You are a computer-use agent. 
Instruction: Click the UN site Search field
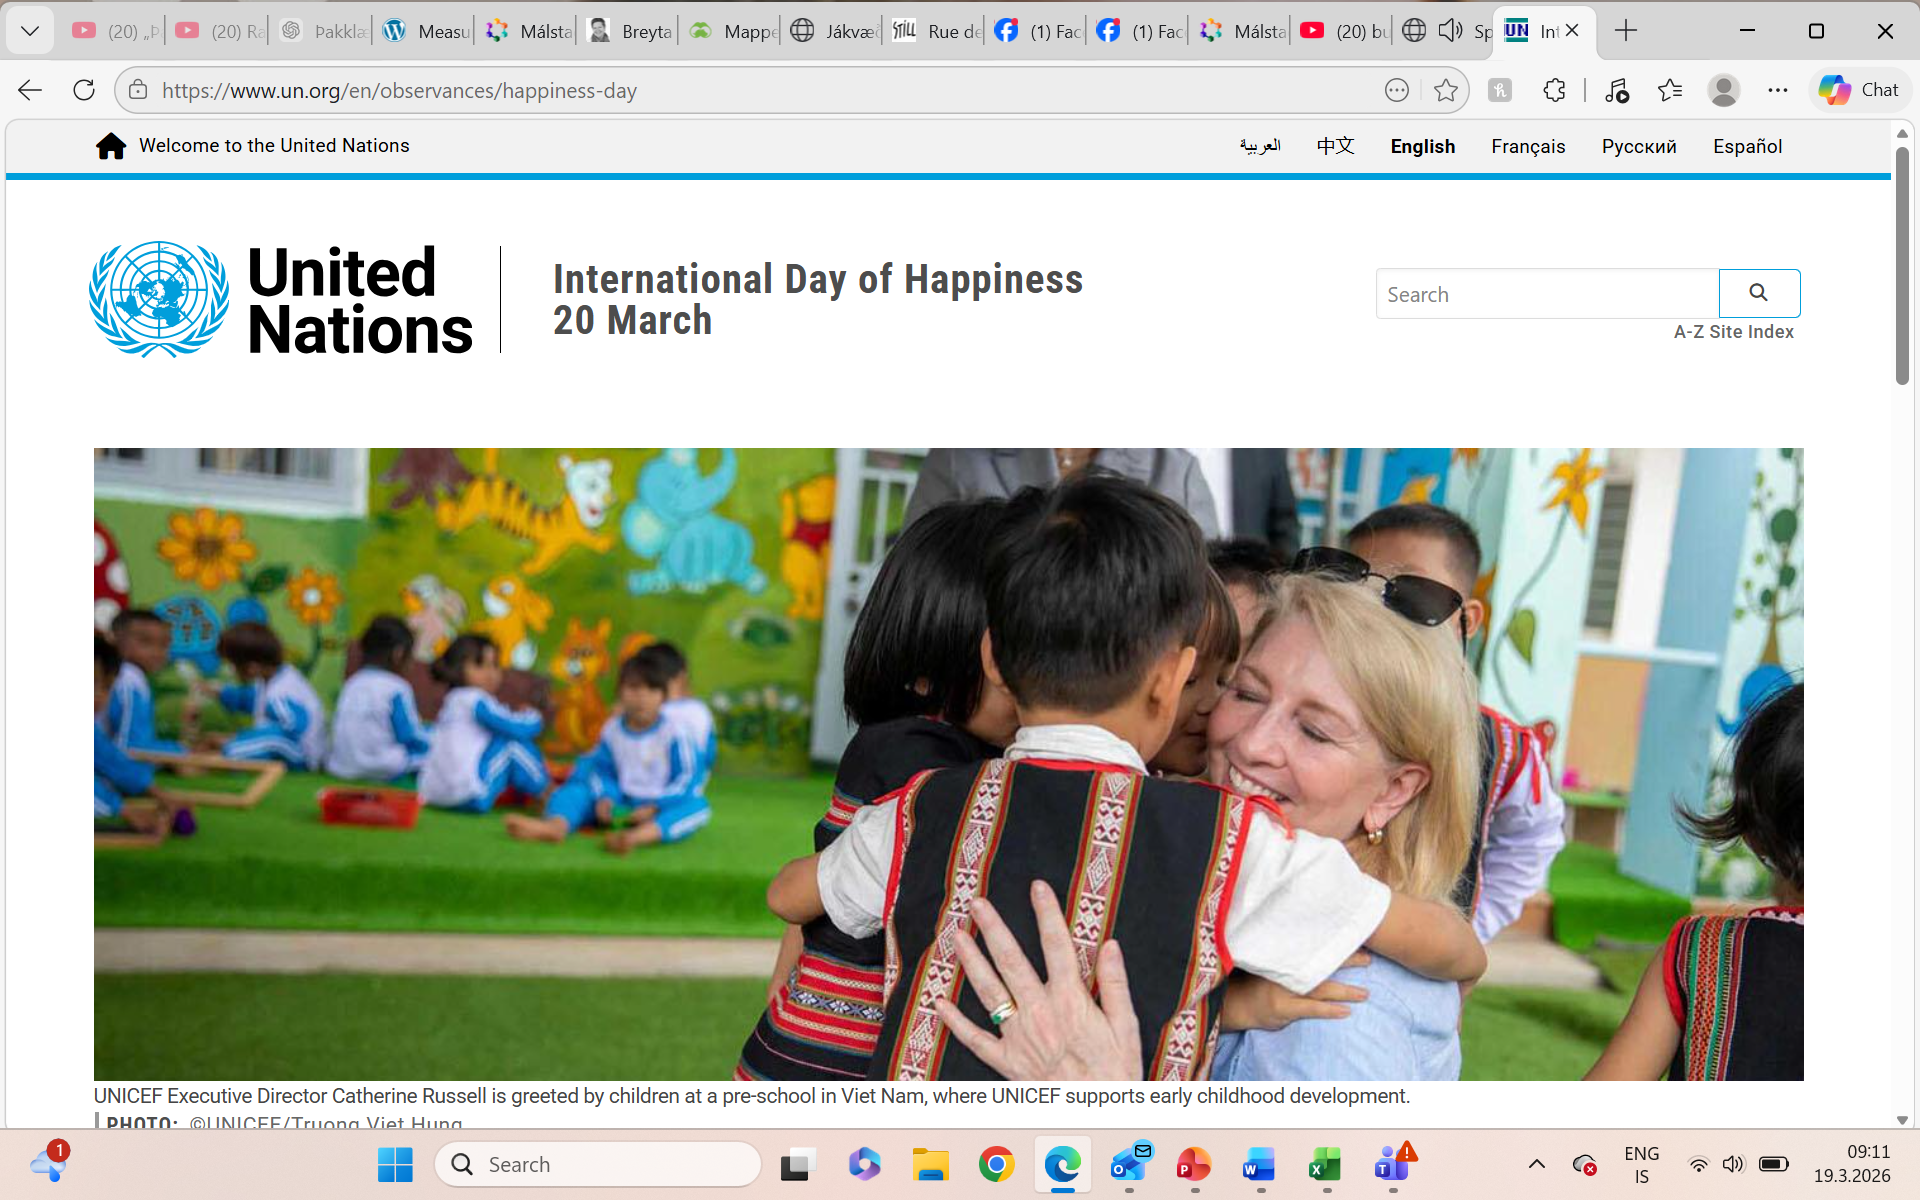coord(1547,294)
